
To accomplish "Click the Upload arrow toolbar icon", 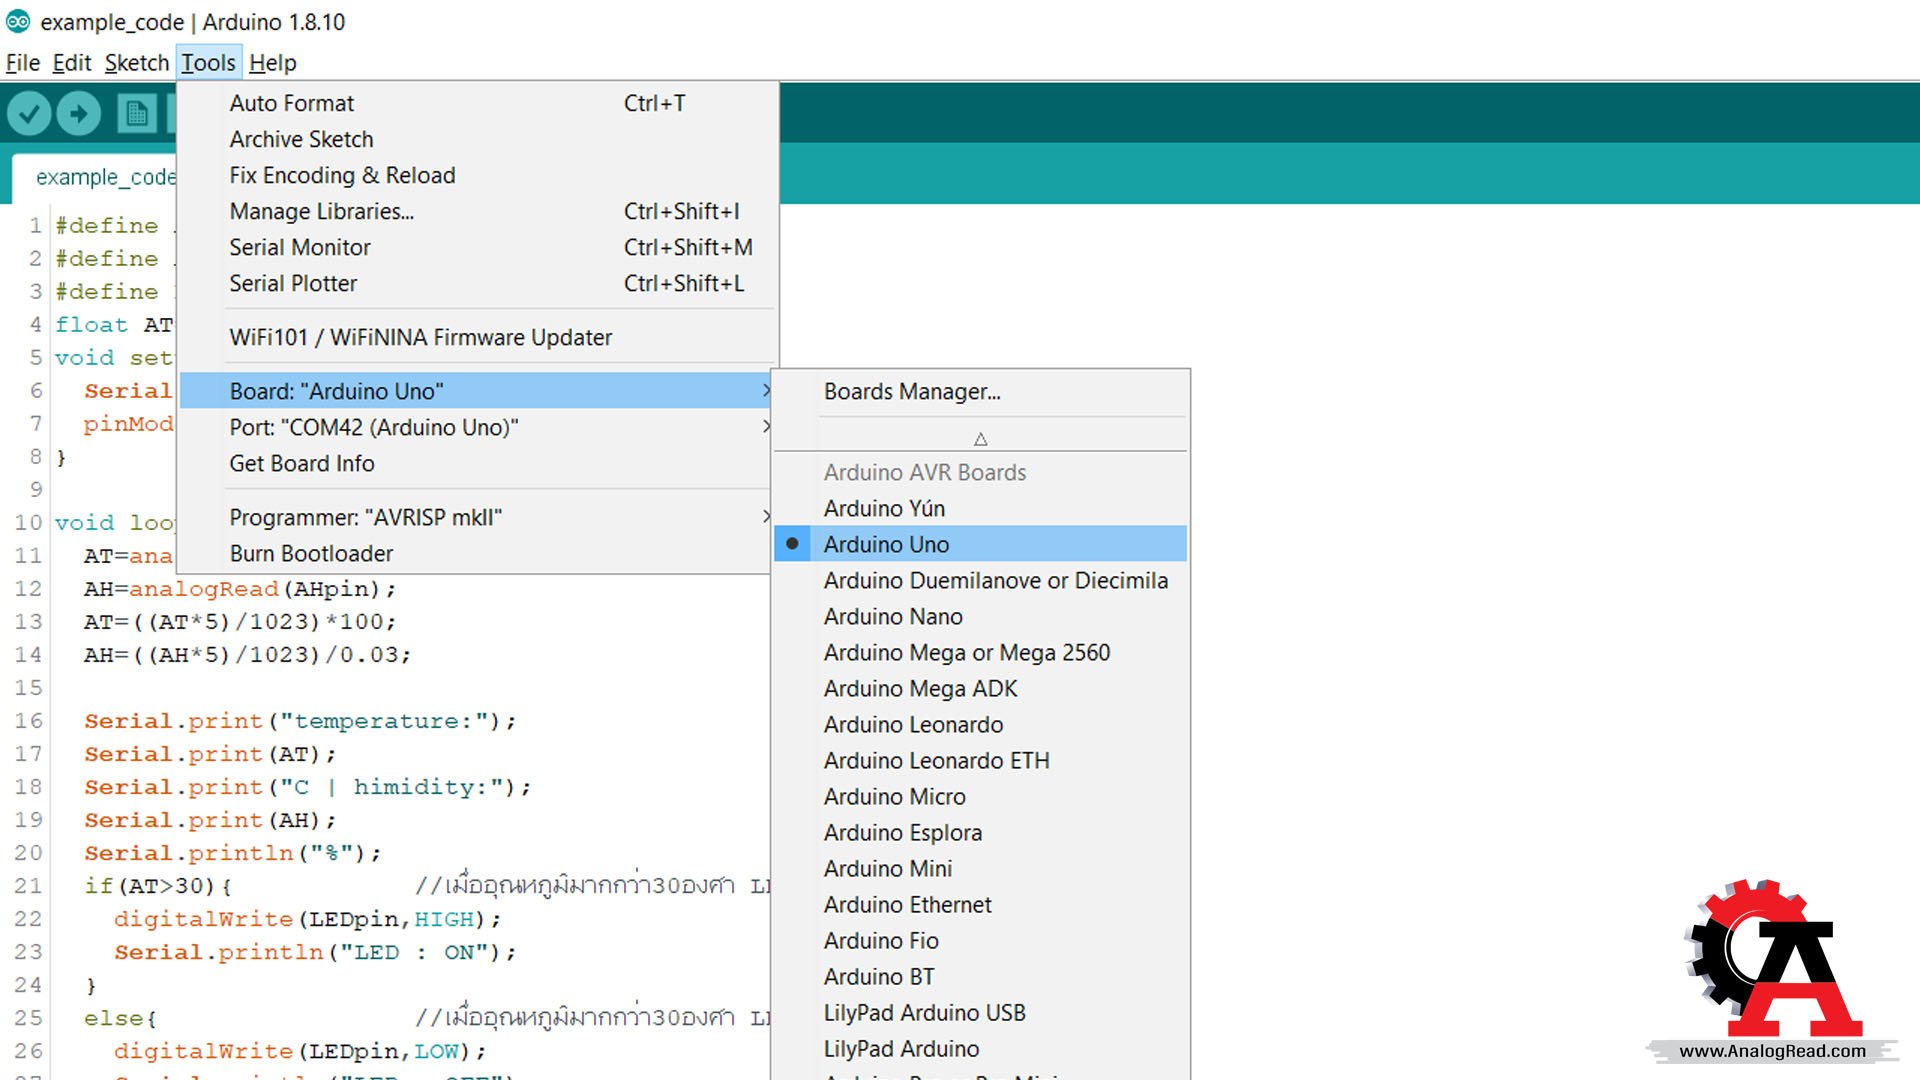I will [x=79, y=113].
